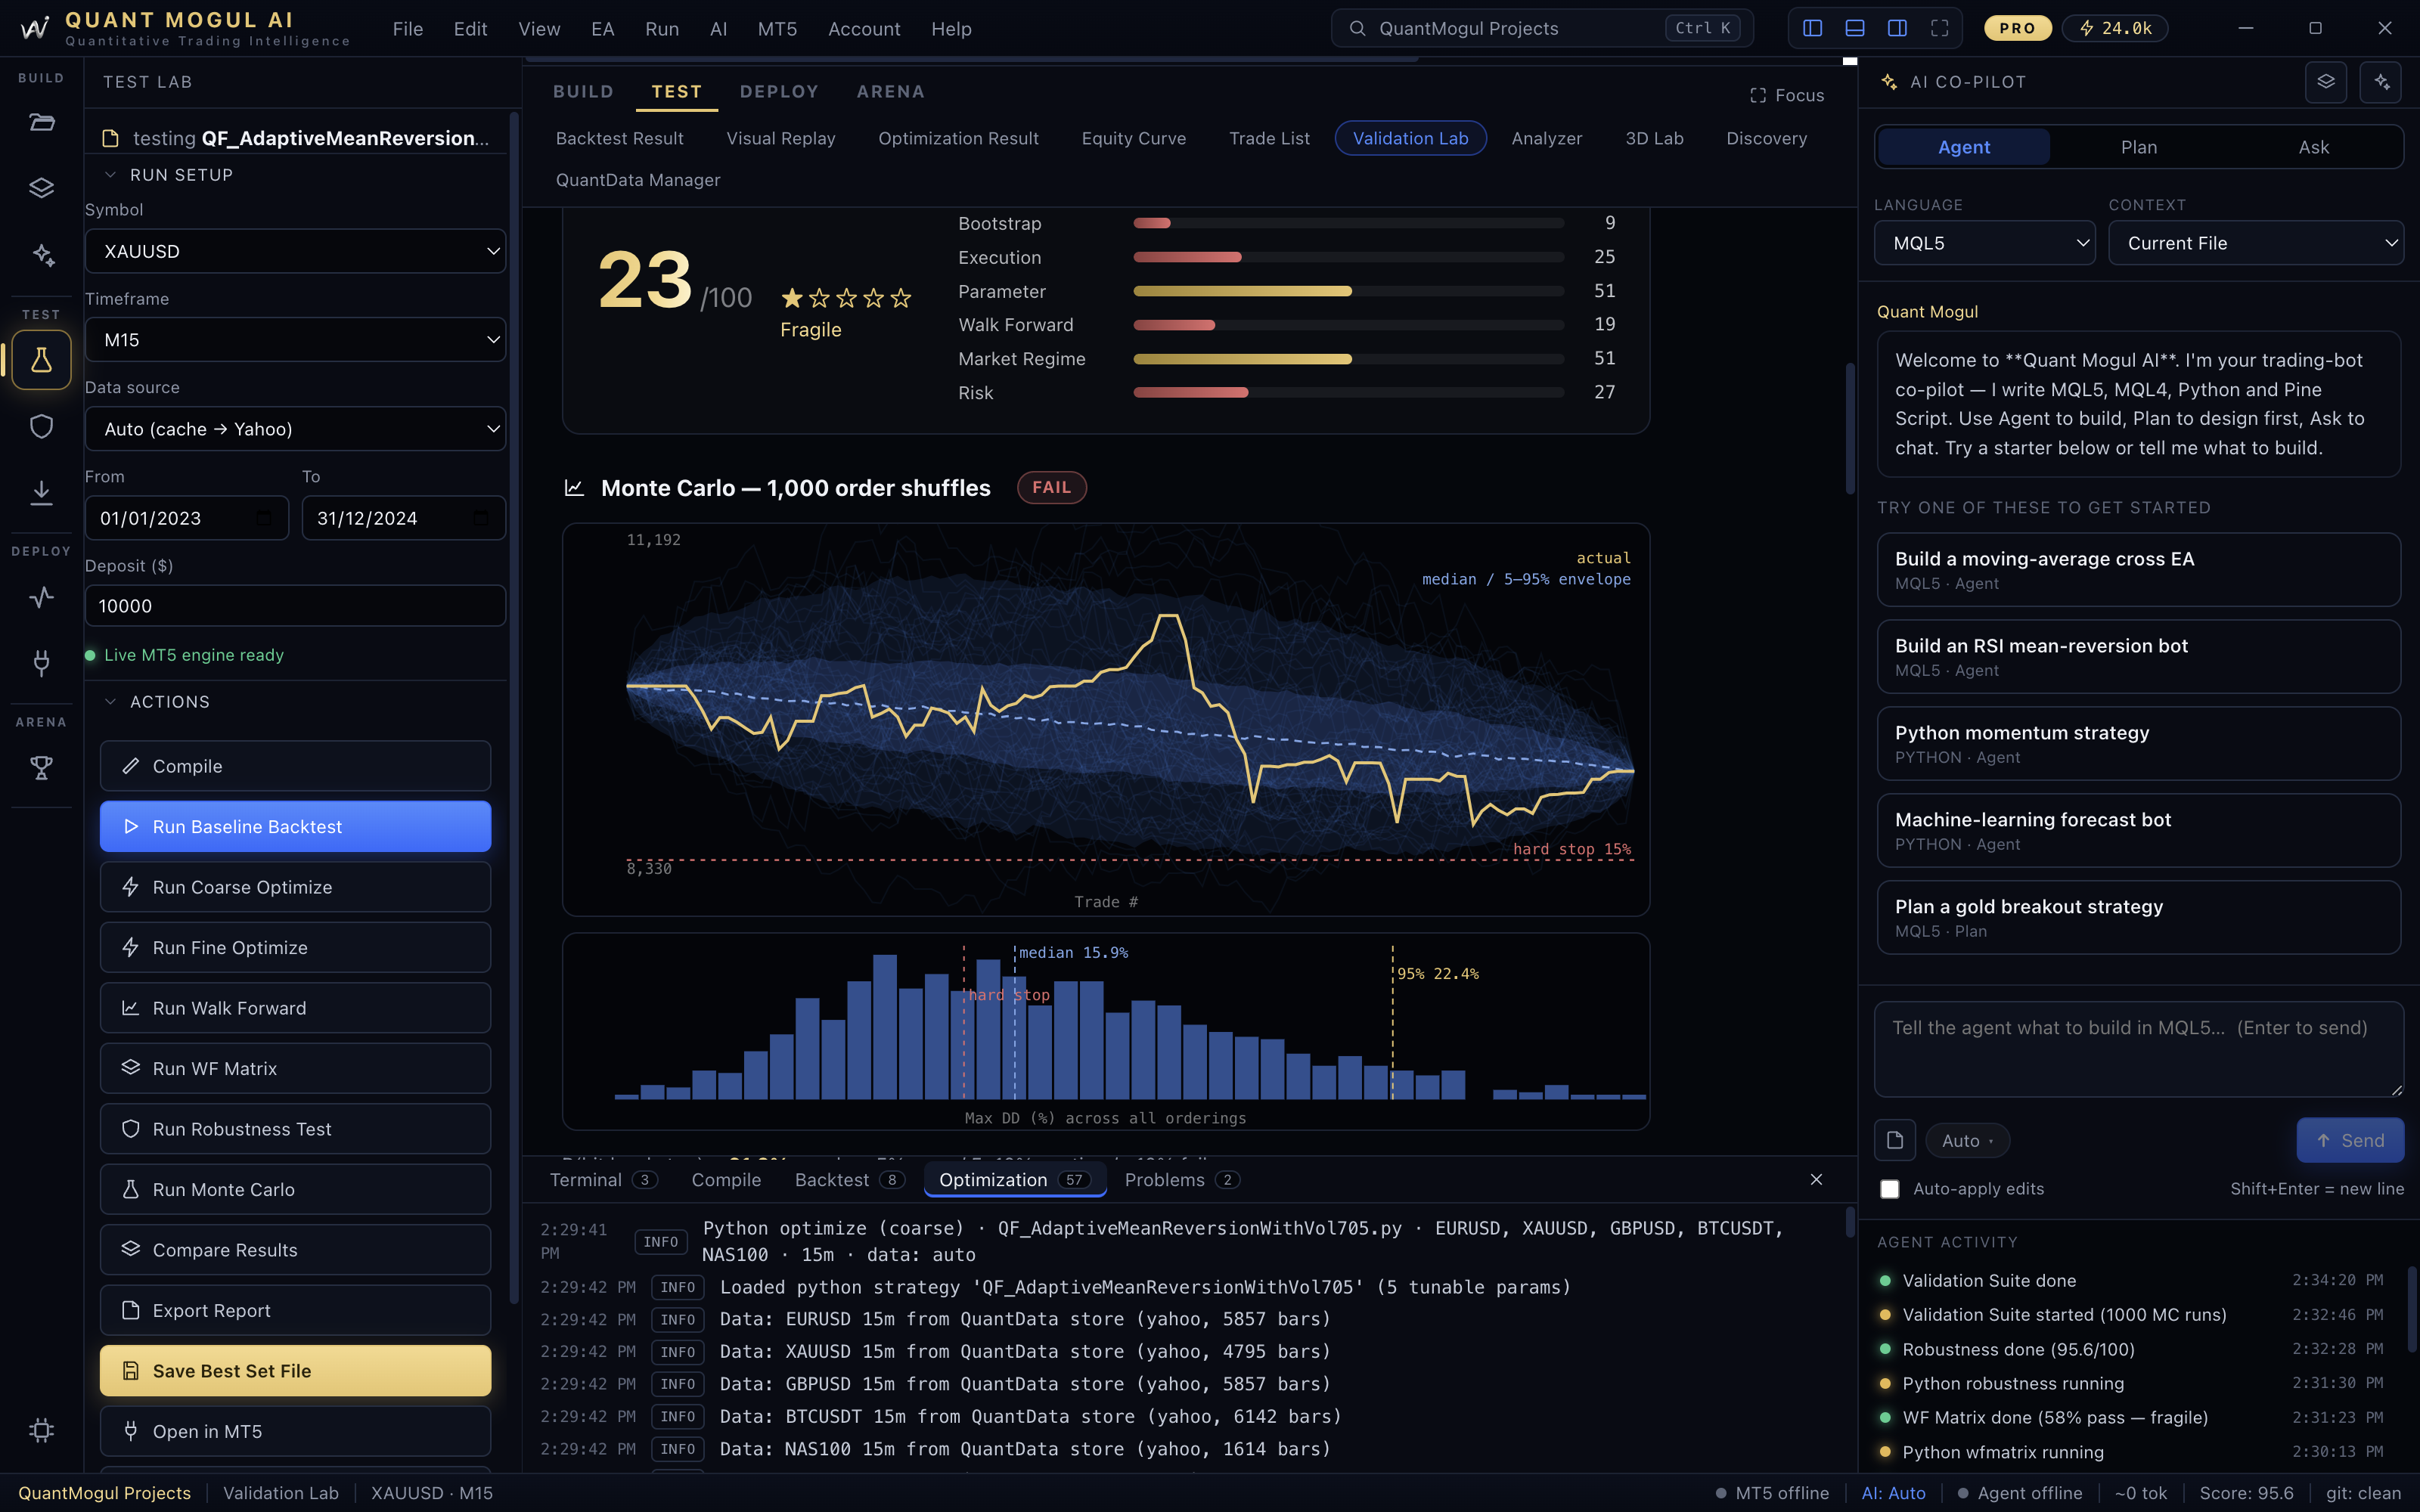
Task: Open the Trade List tab
Action: [1269, 138]
